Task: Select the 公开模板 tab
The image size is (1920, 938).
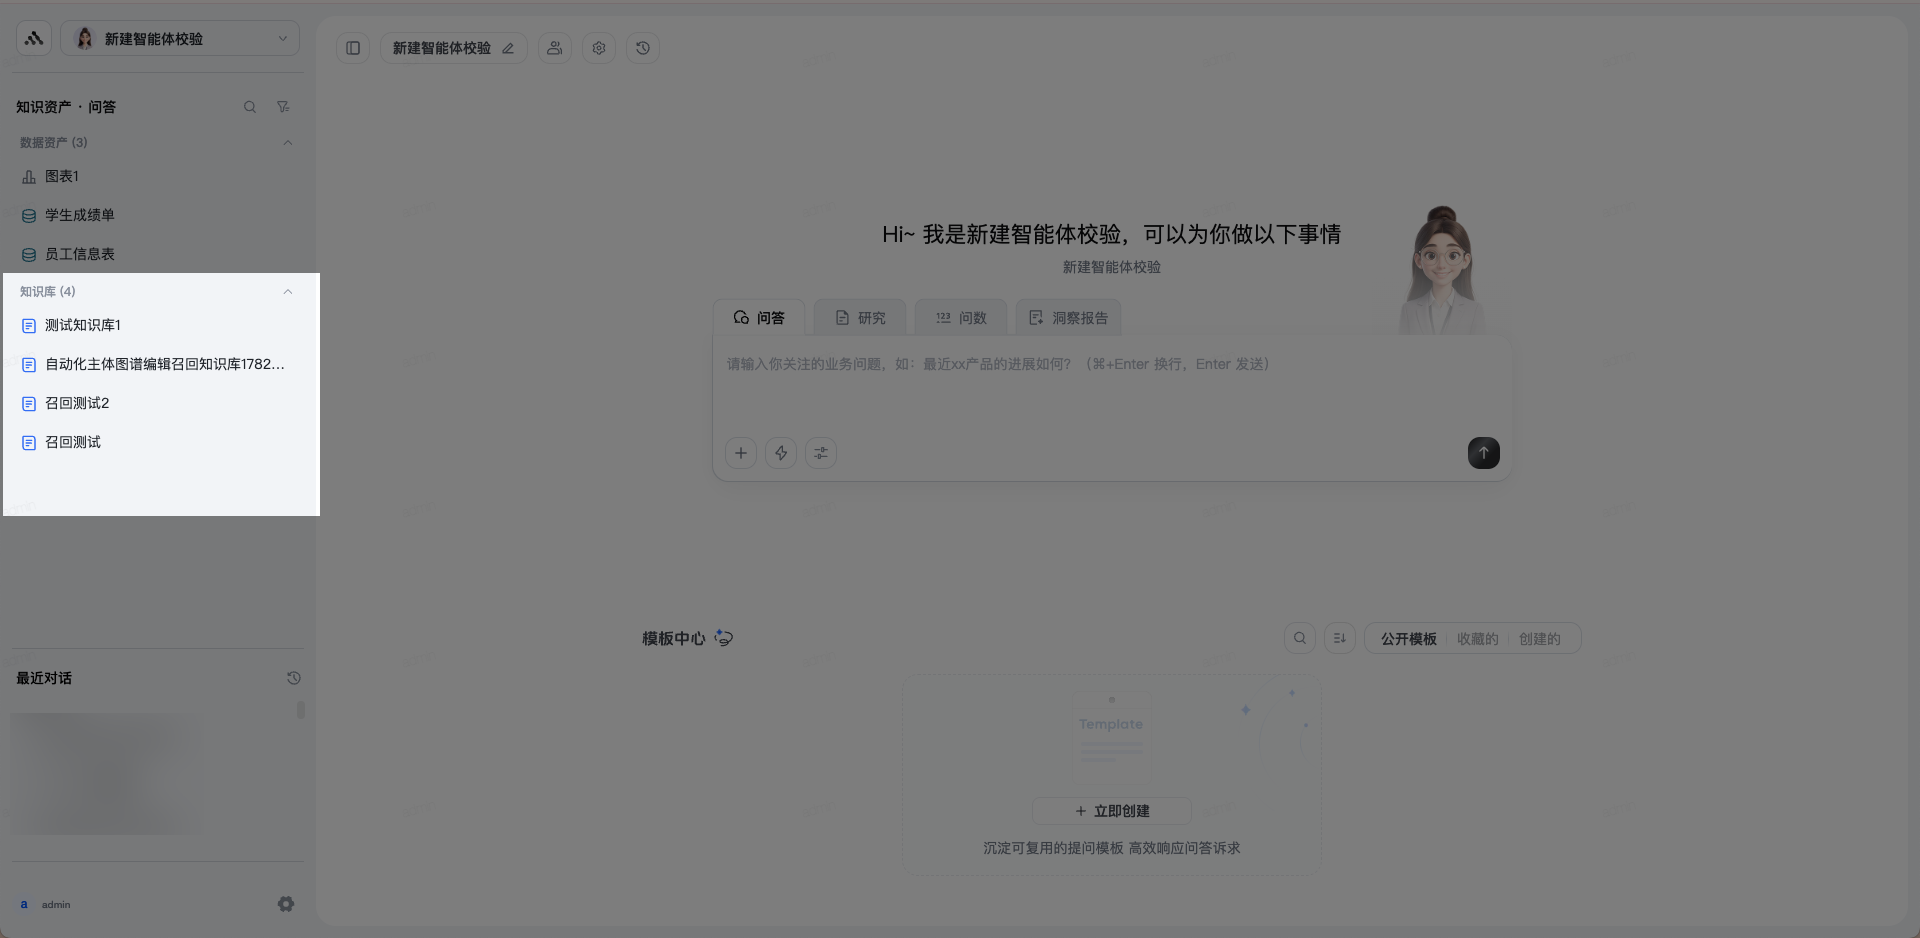Action: [x=1409, y=639]
